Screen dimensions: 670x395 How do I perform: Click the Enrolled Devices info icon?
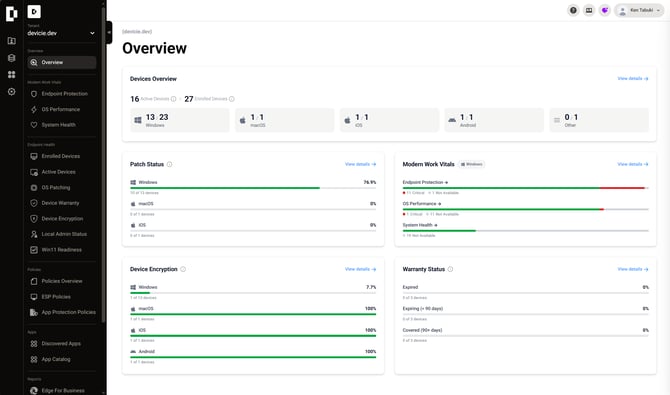click(232, 99)
